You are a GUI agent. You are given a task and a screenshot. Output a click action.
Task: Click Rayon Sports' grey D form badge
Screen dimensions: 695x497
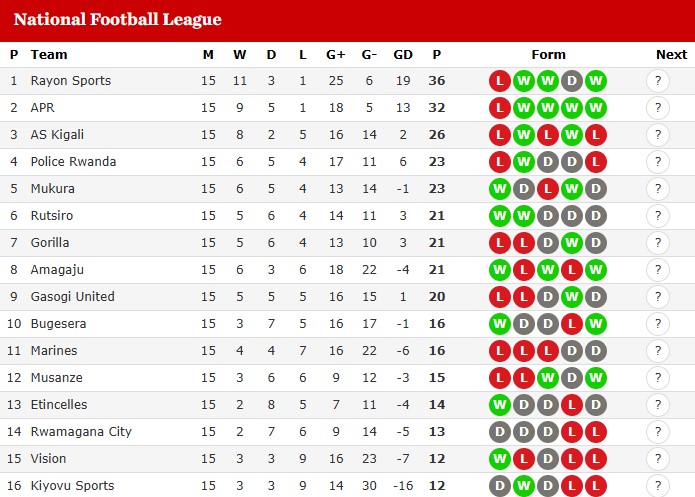(x=572, y=81)
